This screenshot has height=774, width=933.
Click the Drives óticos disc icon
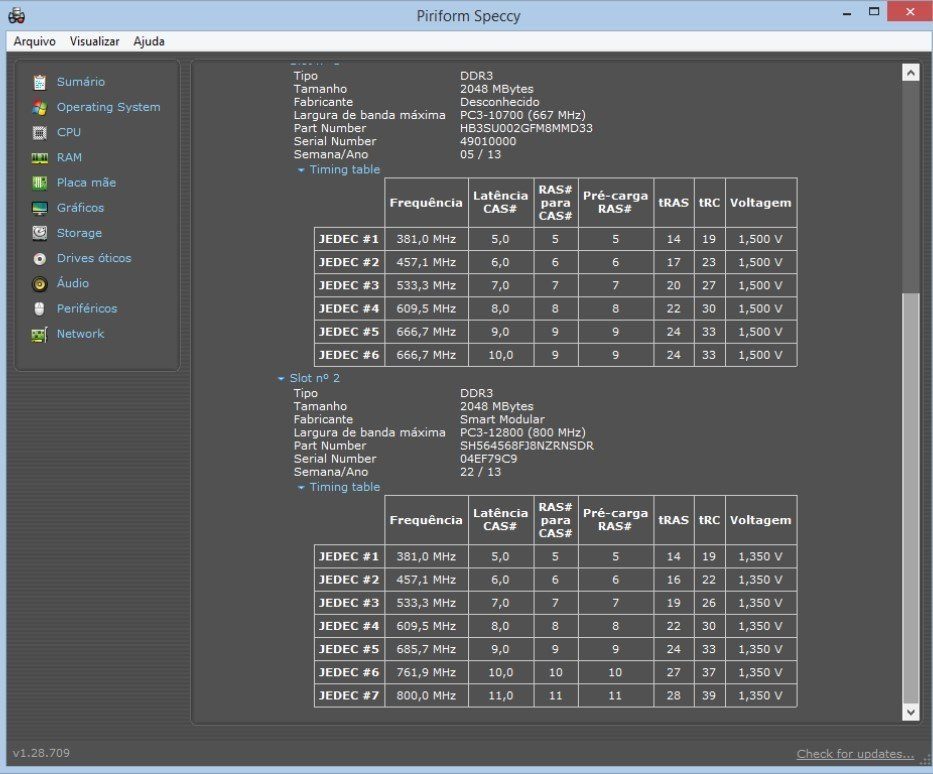click(39, 259)
